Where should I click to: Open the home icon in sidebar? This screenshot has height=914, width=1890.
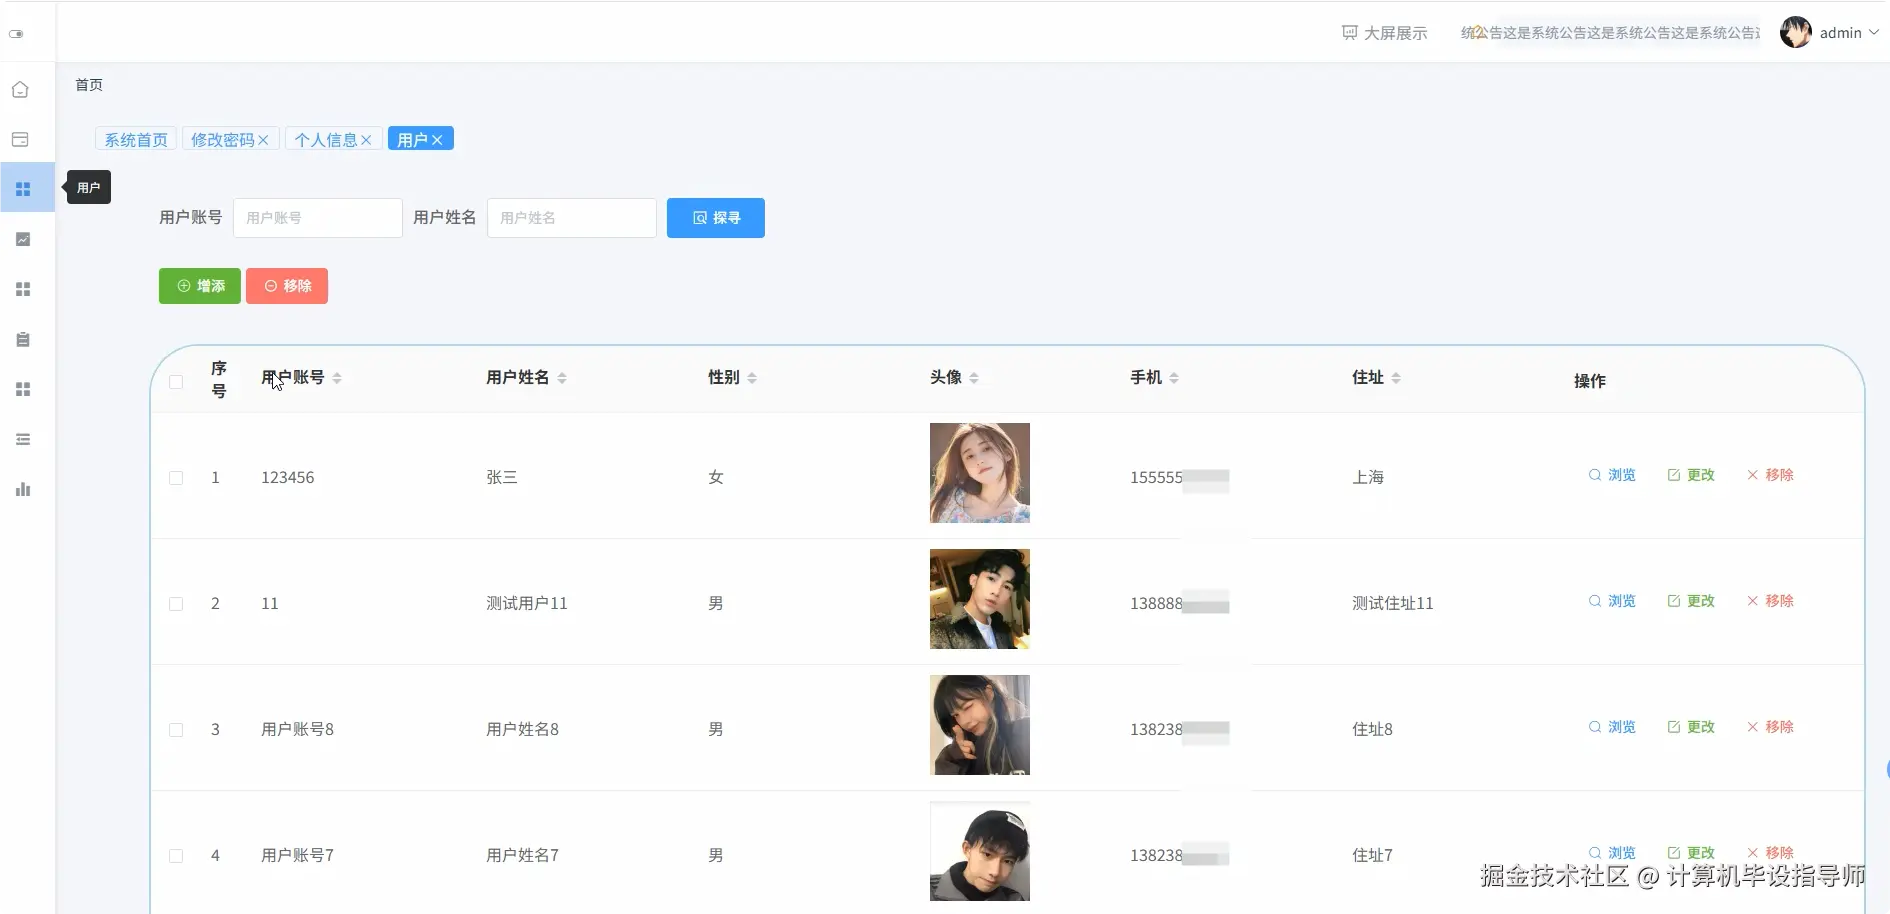coord(20,90)
